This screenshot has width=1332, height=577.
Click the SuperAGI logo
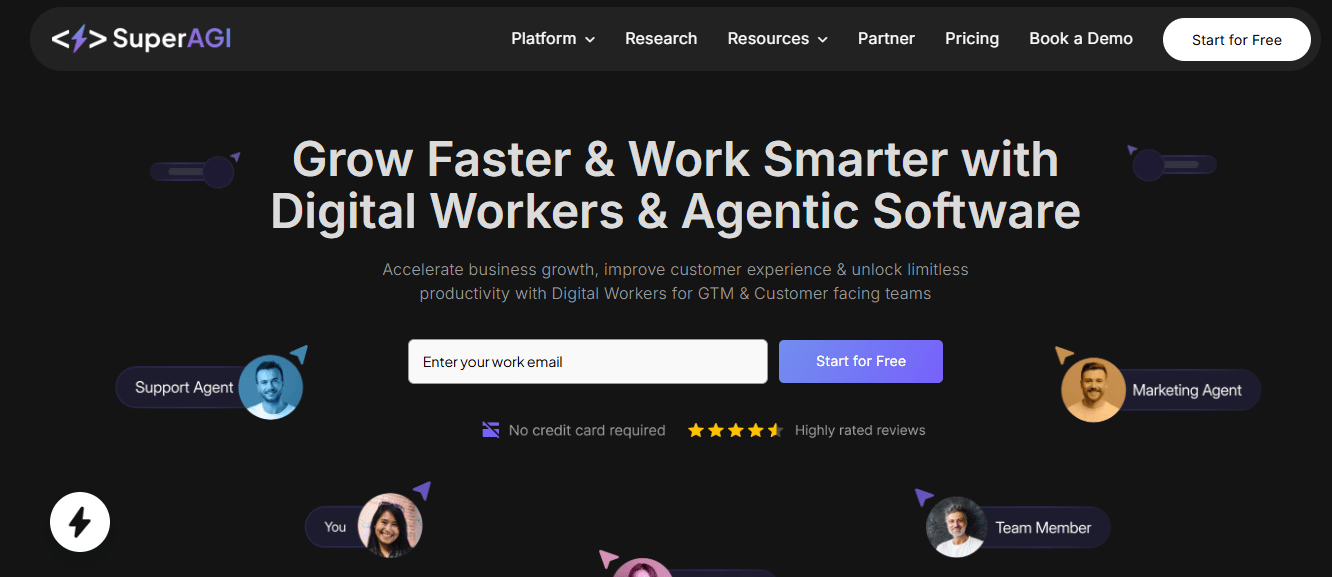click(141, 39)
